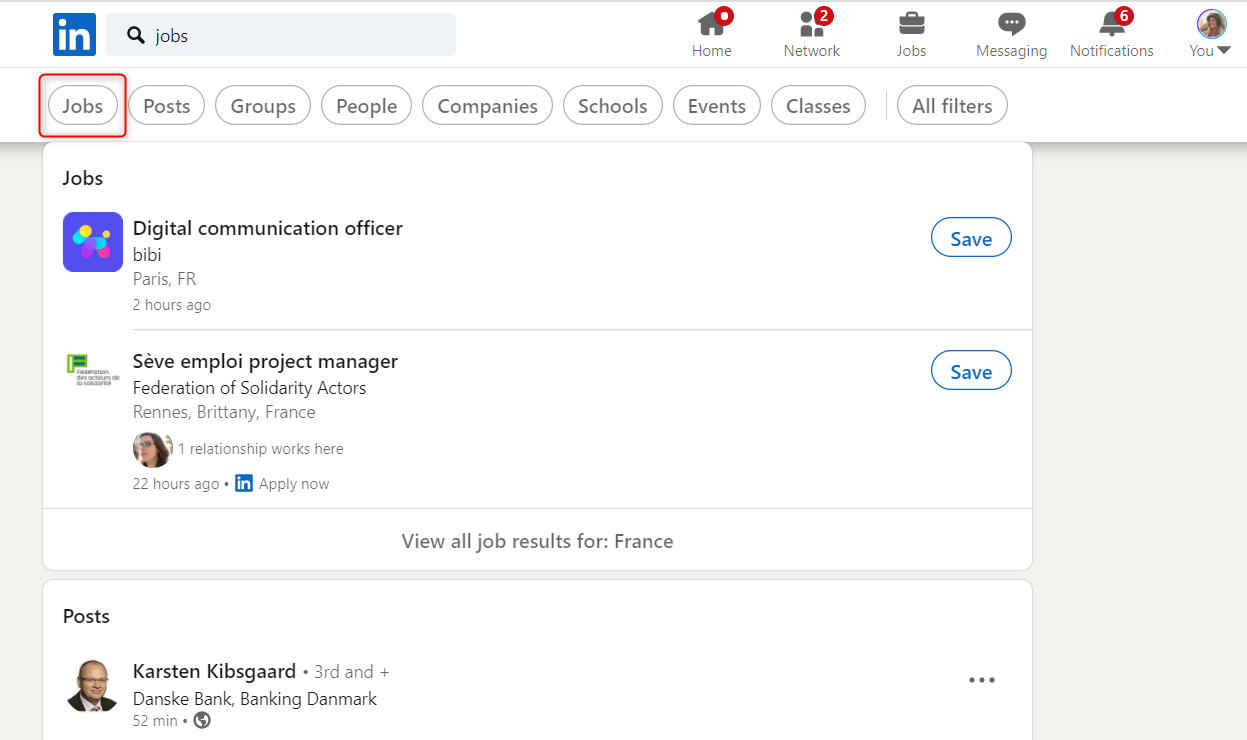The image size is (1247, 740).
Task: Select the Companies filter tab
Action: click(x=487, y=106)
